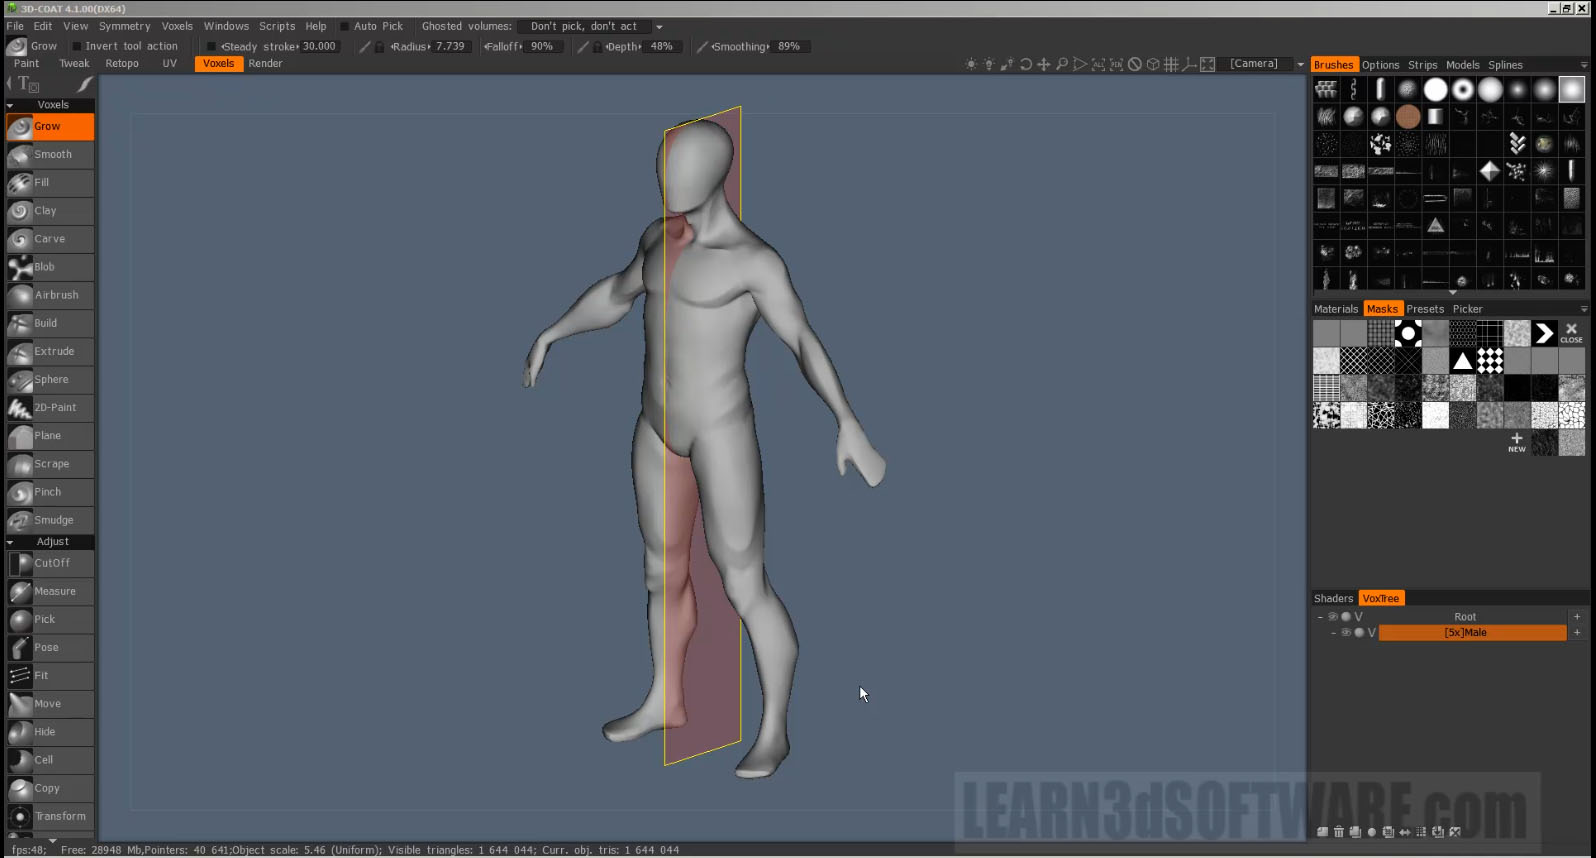The height and width of the screenshot is (858, 1596).
Task: Switch to the Render room tab
Action: point(265,64)
